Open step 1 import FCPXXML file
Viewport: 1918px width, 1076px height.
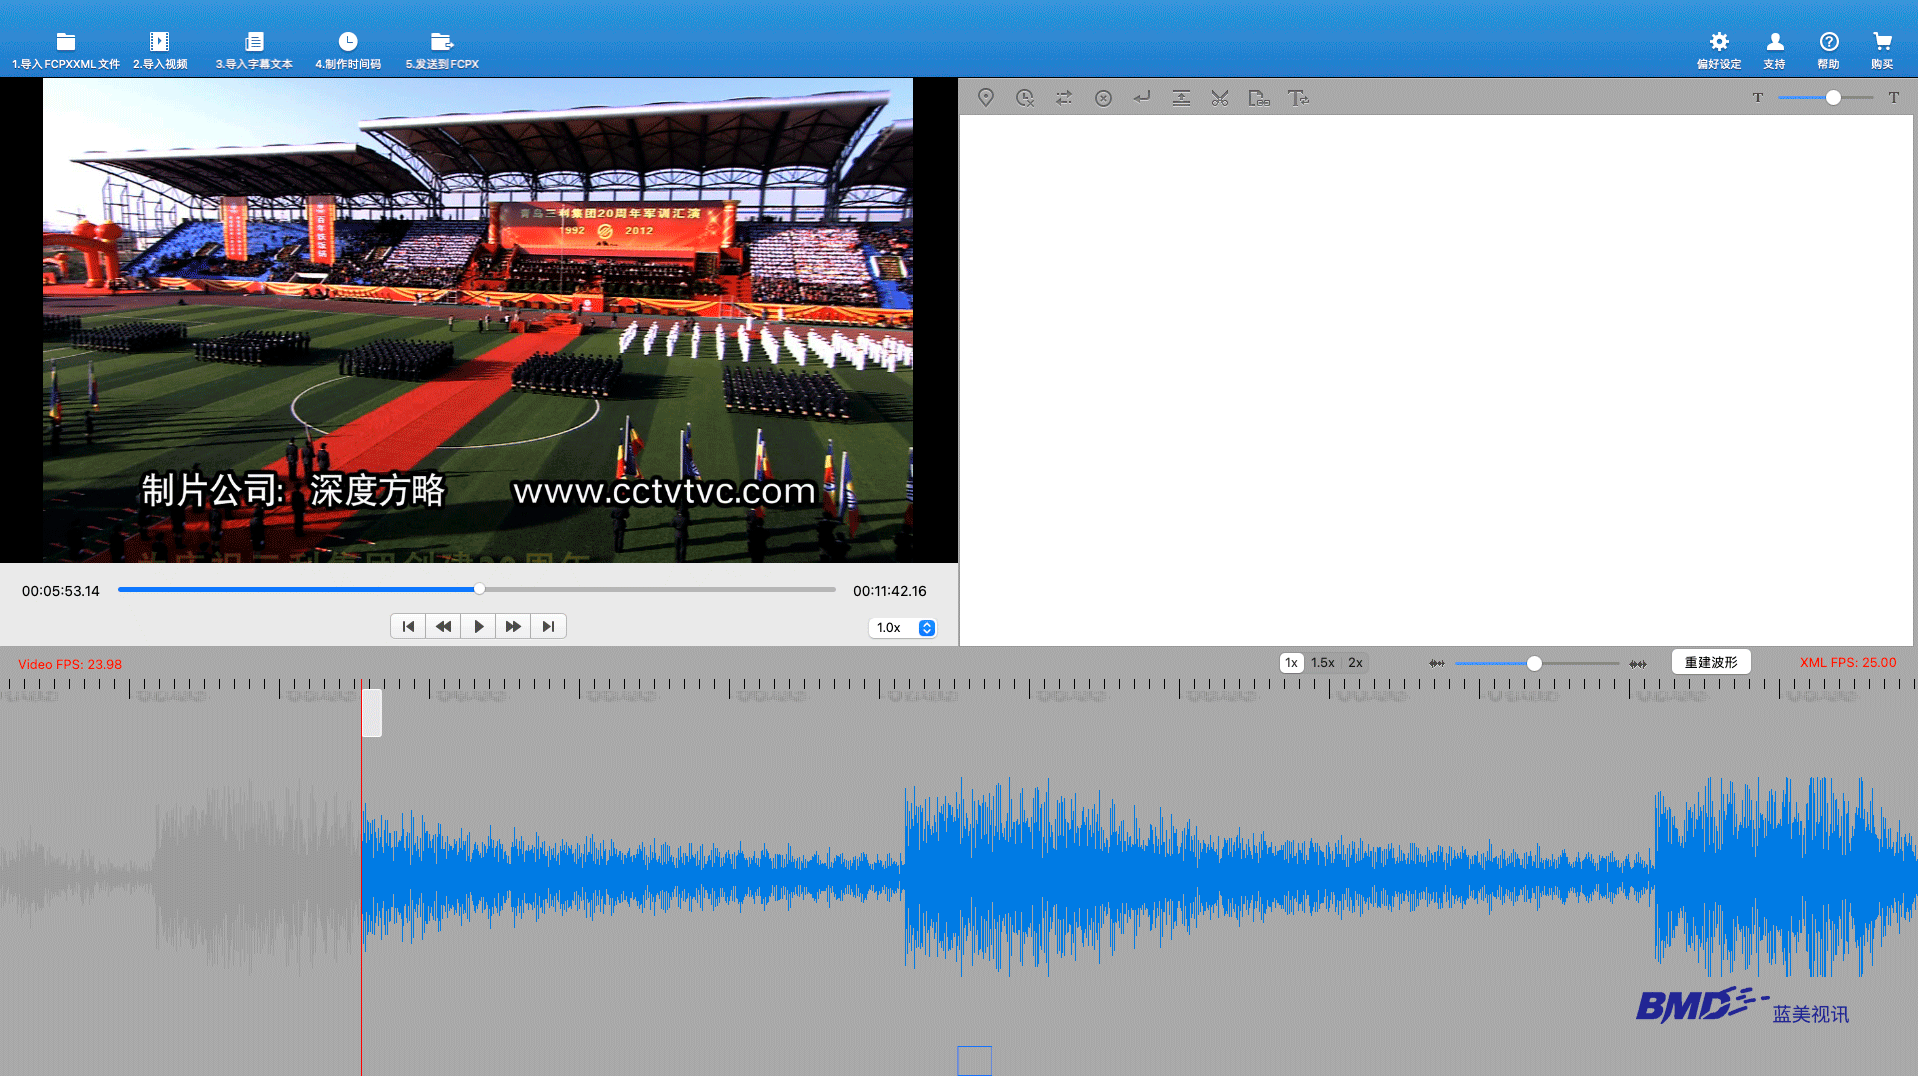[66, 50]
